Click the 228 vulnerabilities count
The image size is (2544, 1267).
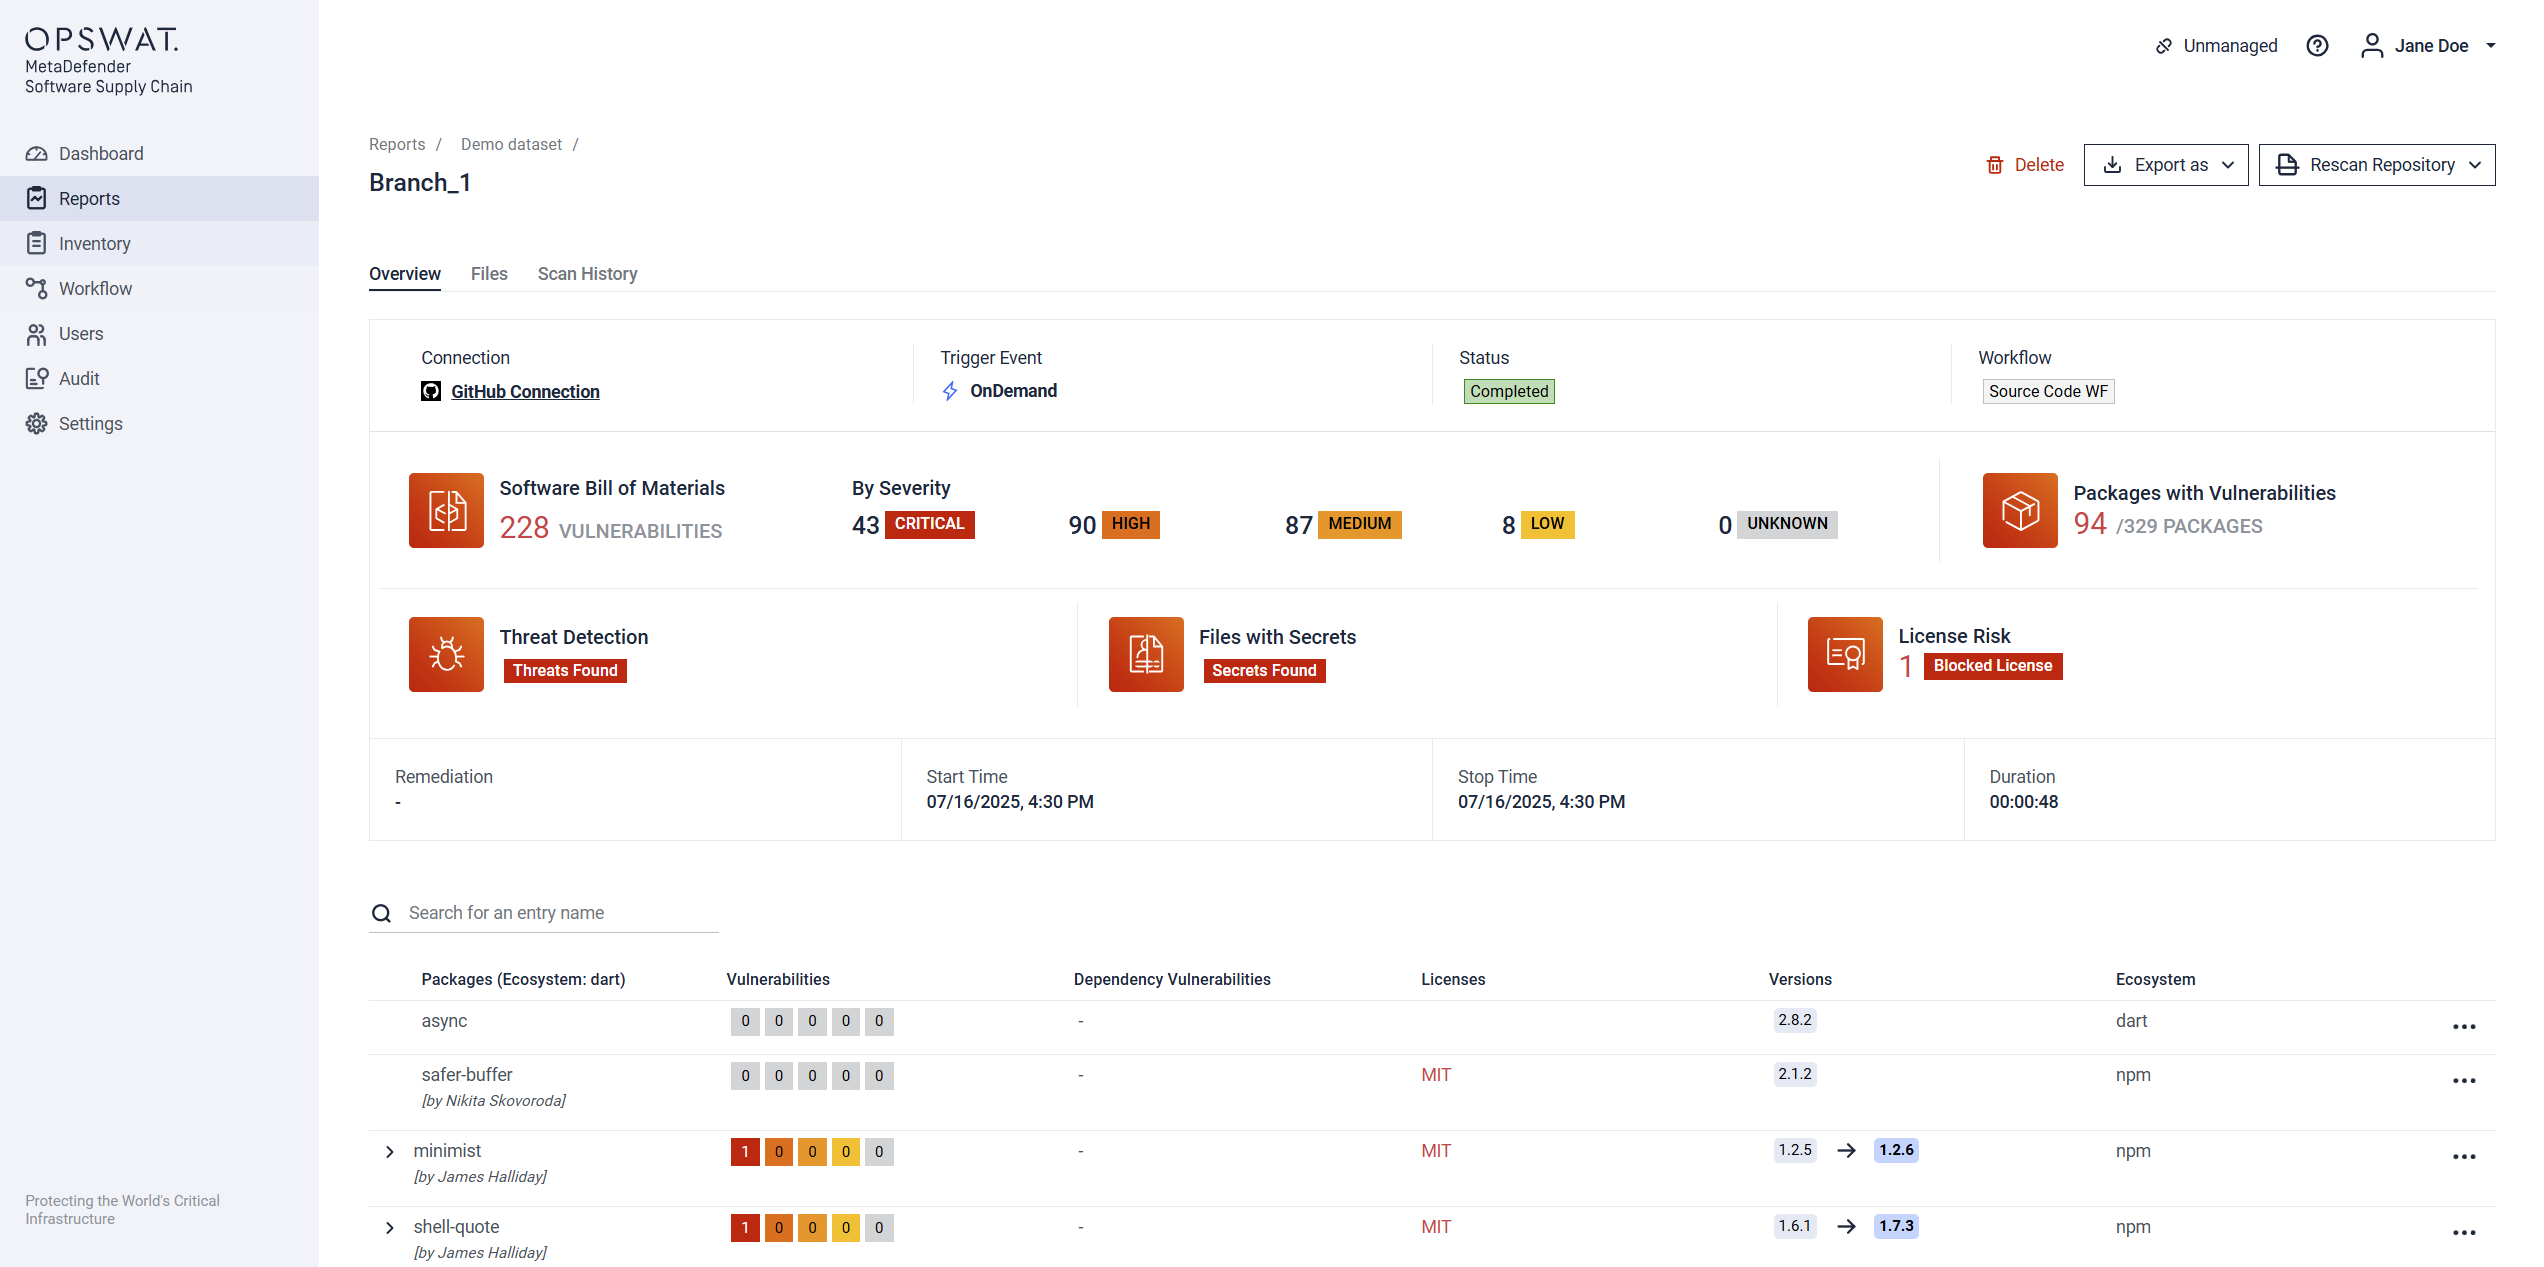point(524,528)
